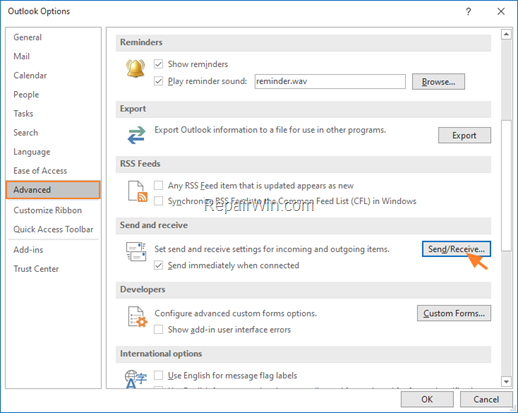Screen dimensions: 518x413
Task: Click the RSS Feeds section header
Action: click(x=303, y=164)
